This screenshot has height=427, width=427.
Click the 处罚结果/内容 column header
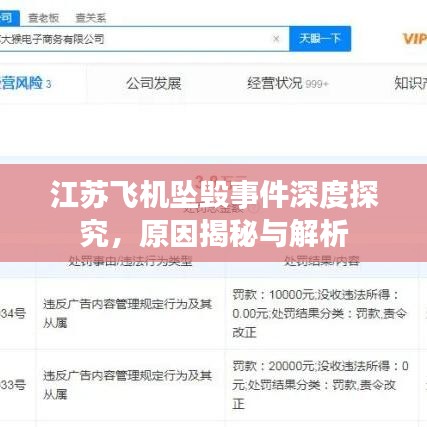point(322,261)
